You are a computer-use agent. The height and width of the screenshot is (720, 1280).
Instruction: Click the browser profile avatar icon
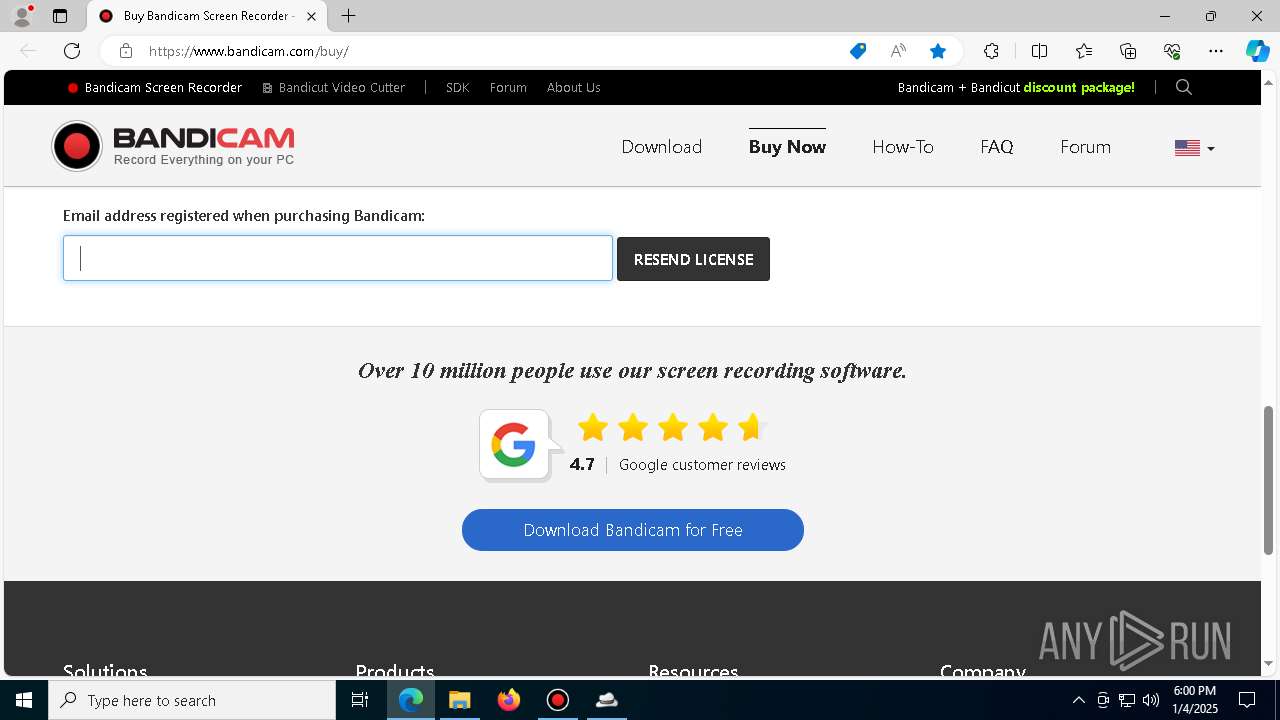(x=22, y=16)
